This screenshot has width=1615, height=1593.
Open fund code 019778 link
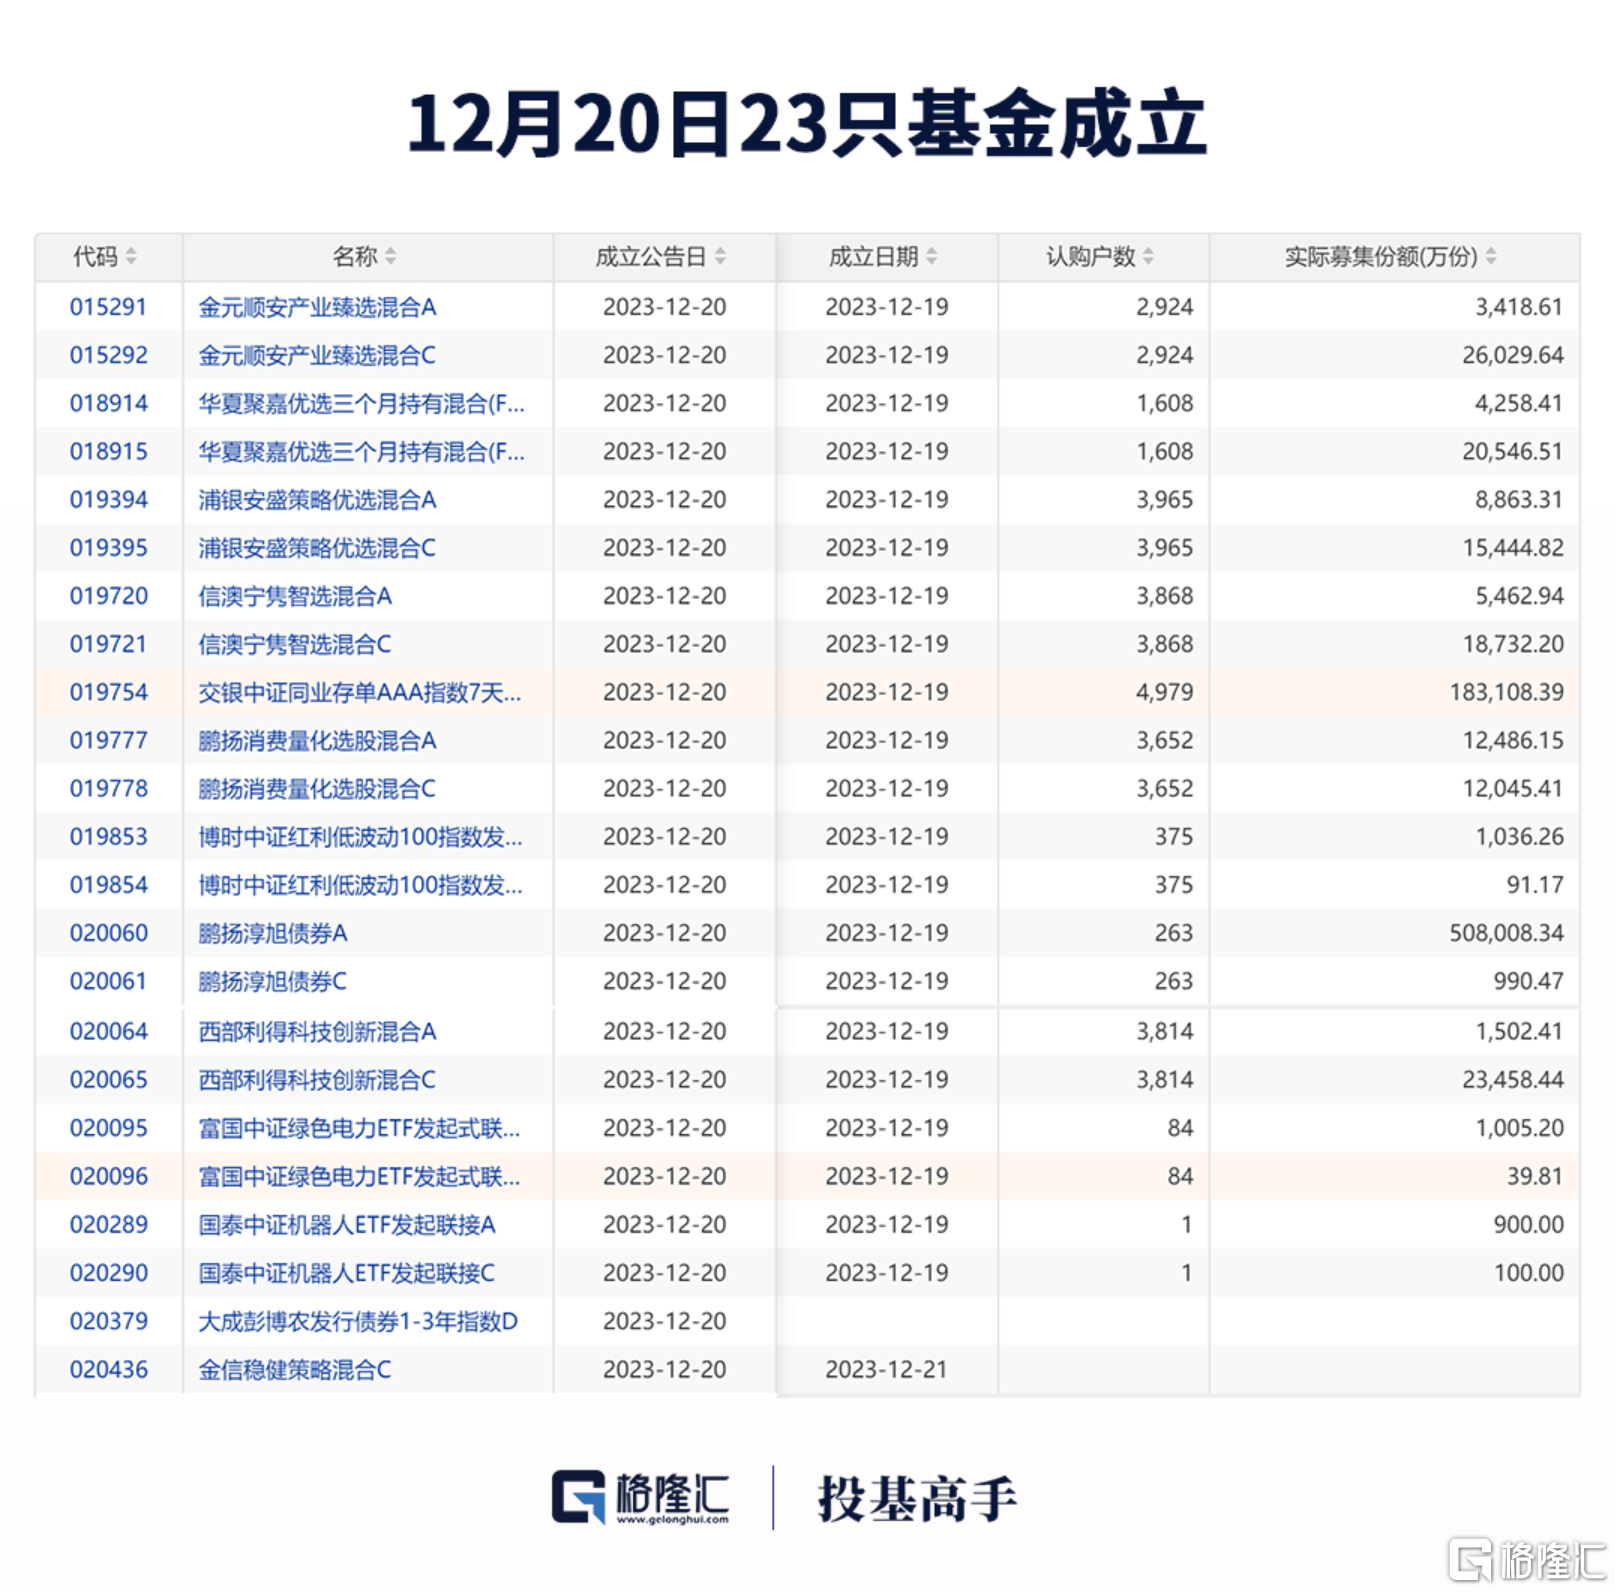click(108, 788)
